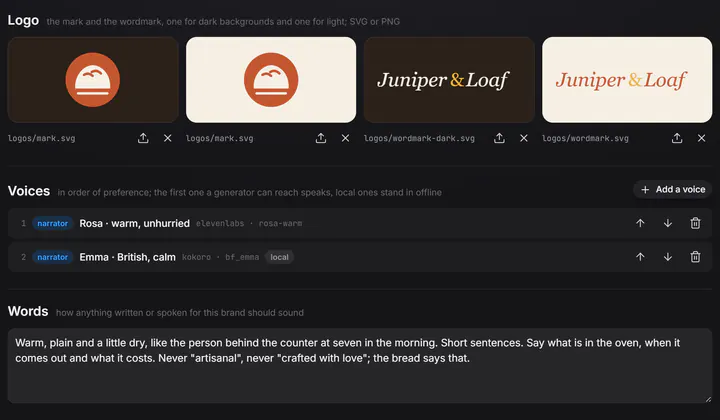Click the logos/wordmark-dark.svg file name
This screenshot has width=720, height=420.
tap(419, 138)
